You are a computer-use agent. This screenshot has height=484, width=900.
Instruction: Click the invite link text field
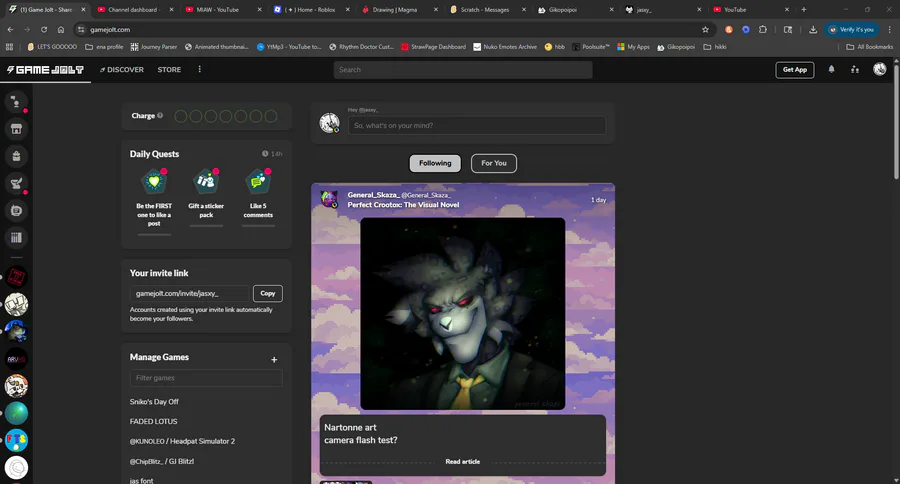(189, 293)
